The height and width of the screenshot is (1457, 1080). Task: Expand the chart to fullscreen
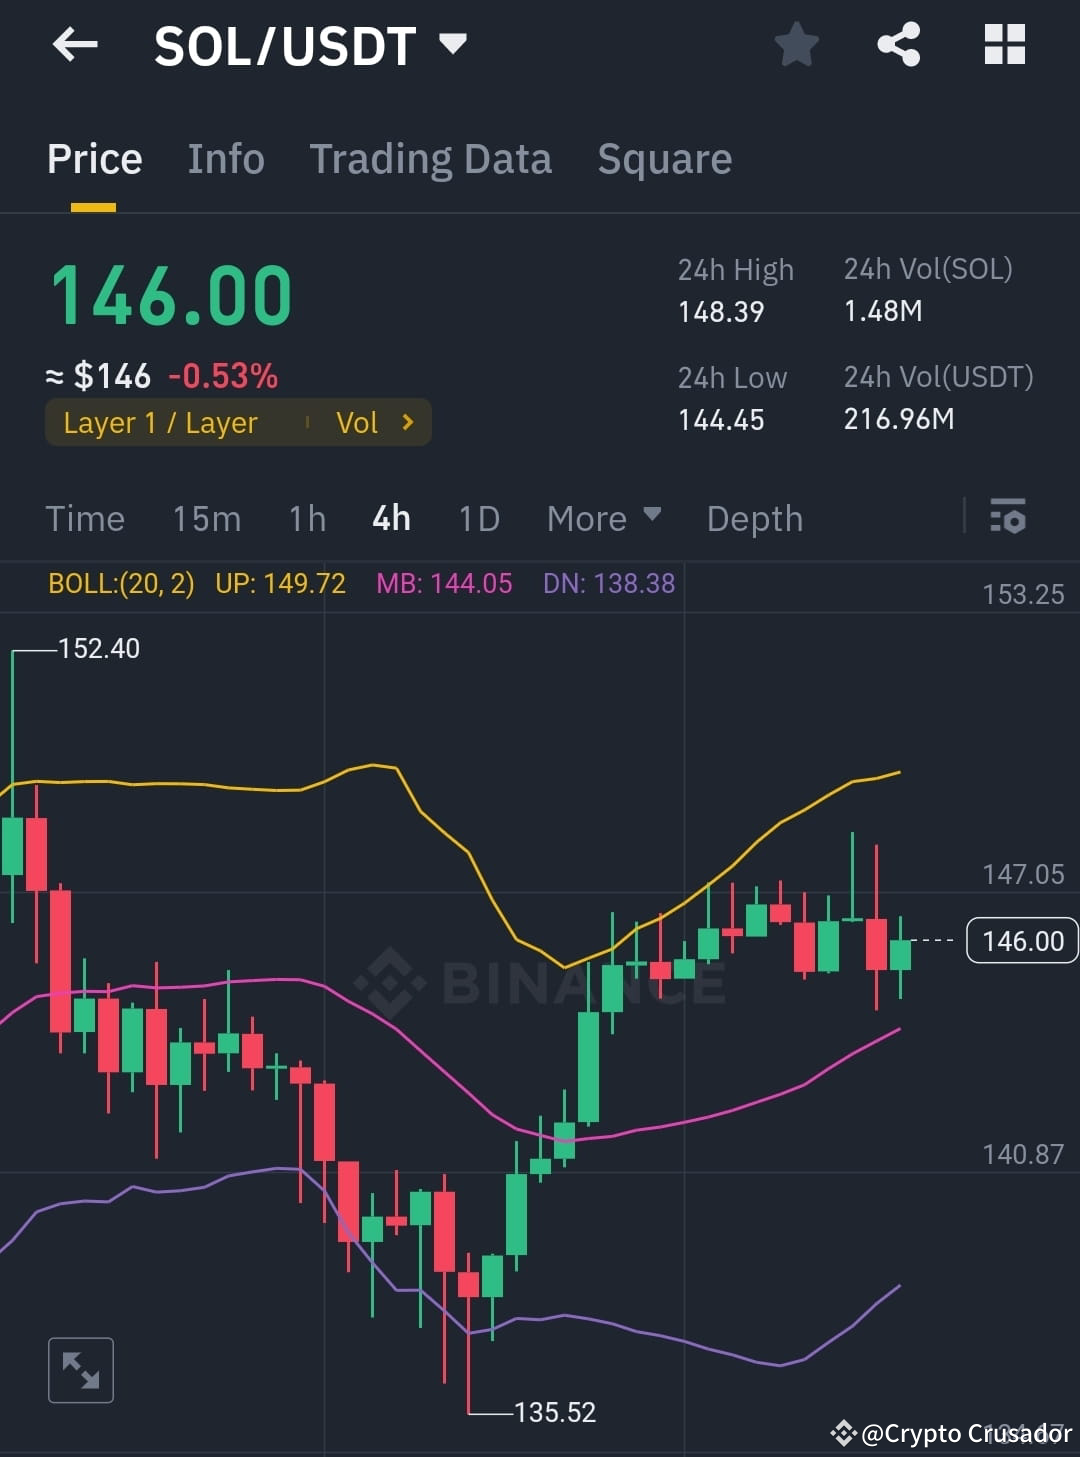point(80,1369)
